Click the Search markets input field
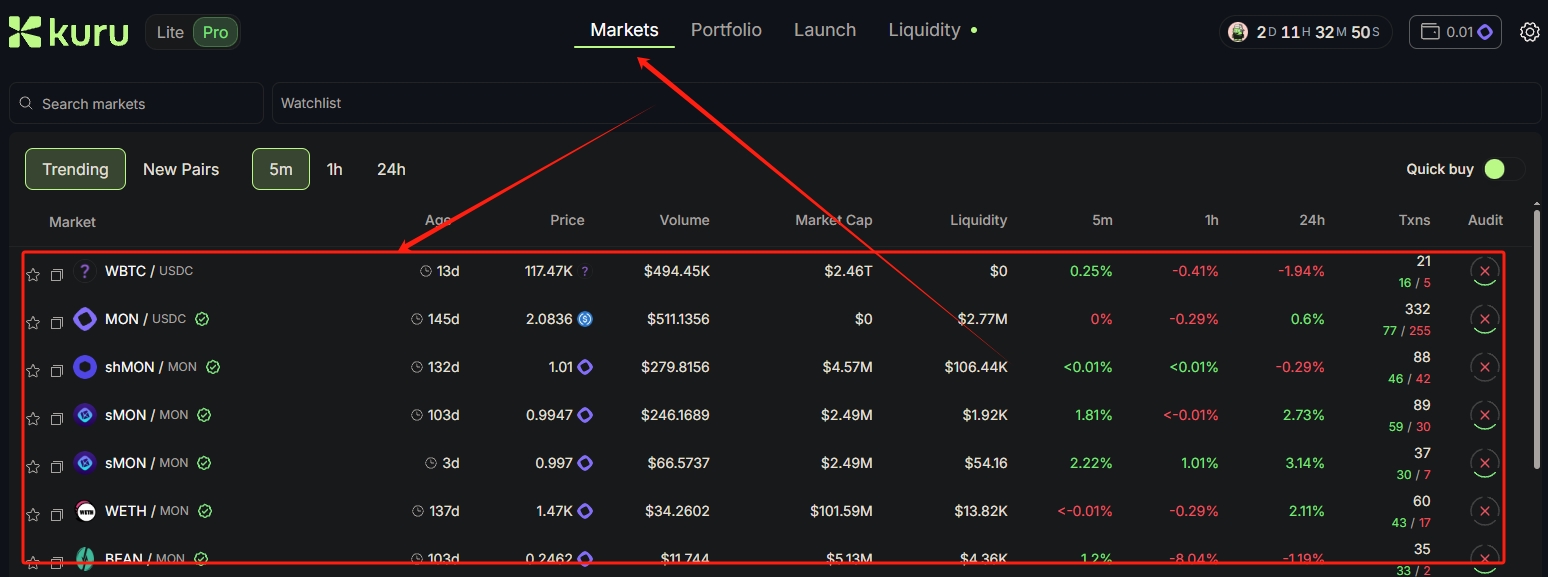The height and width of the screenshot is (577, 1548). tap(137, 103)
